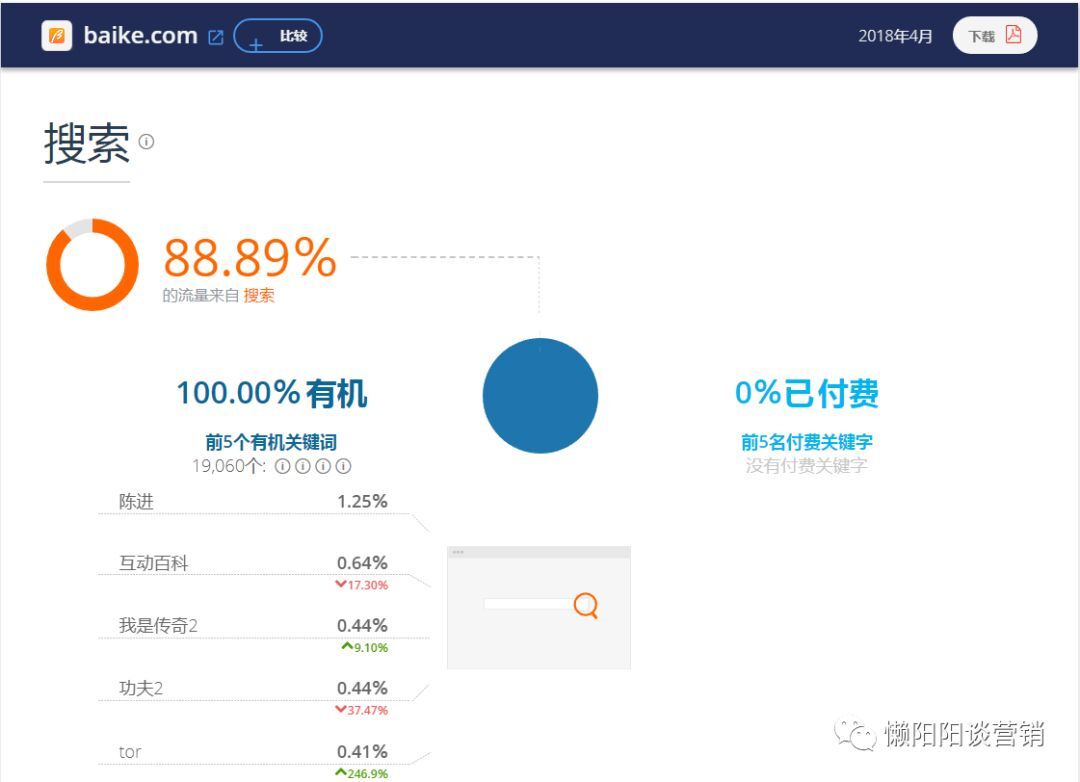1080x782 pixels.
Task: Select the 1.25% value for 陈进
Action: pos(362,502)
